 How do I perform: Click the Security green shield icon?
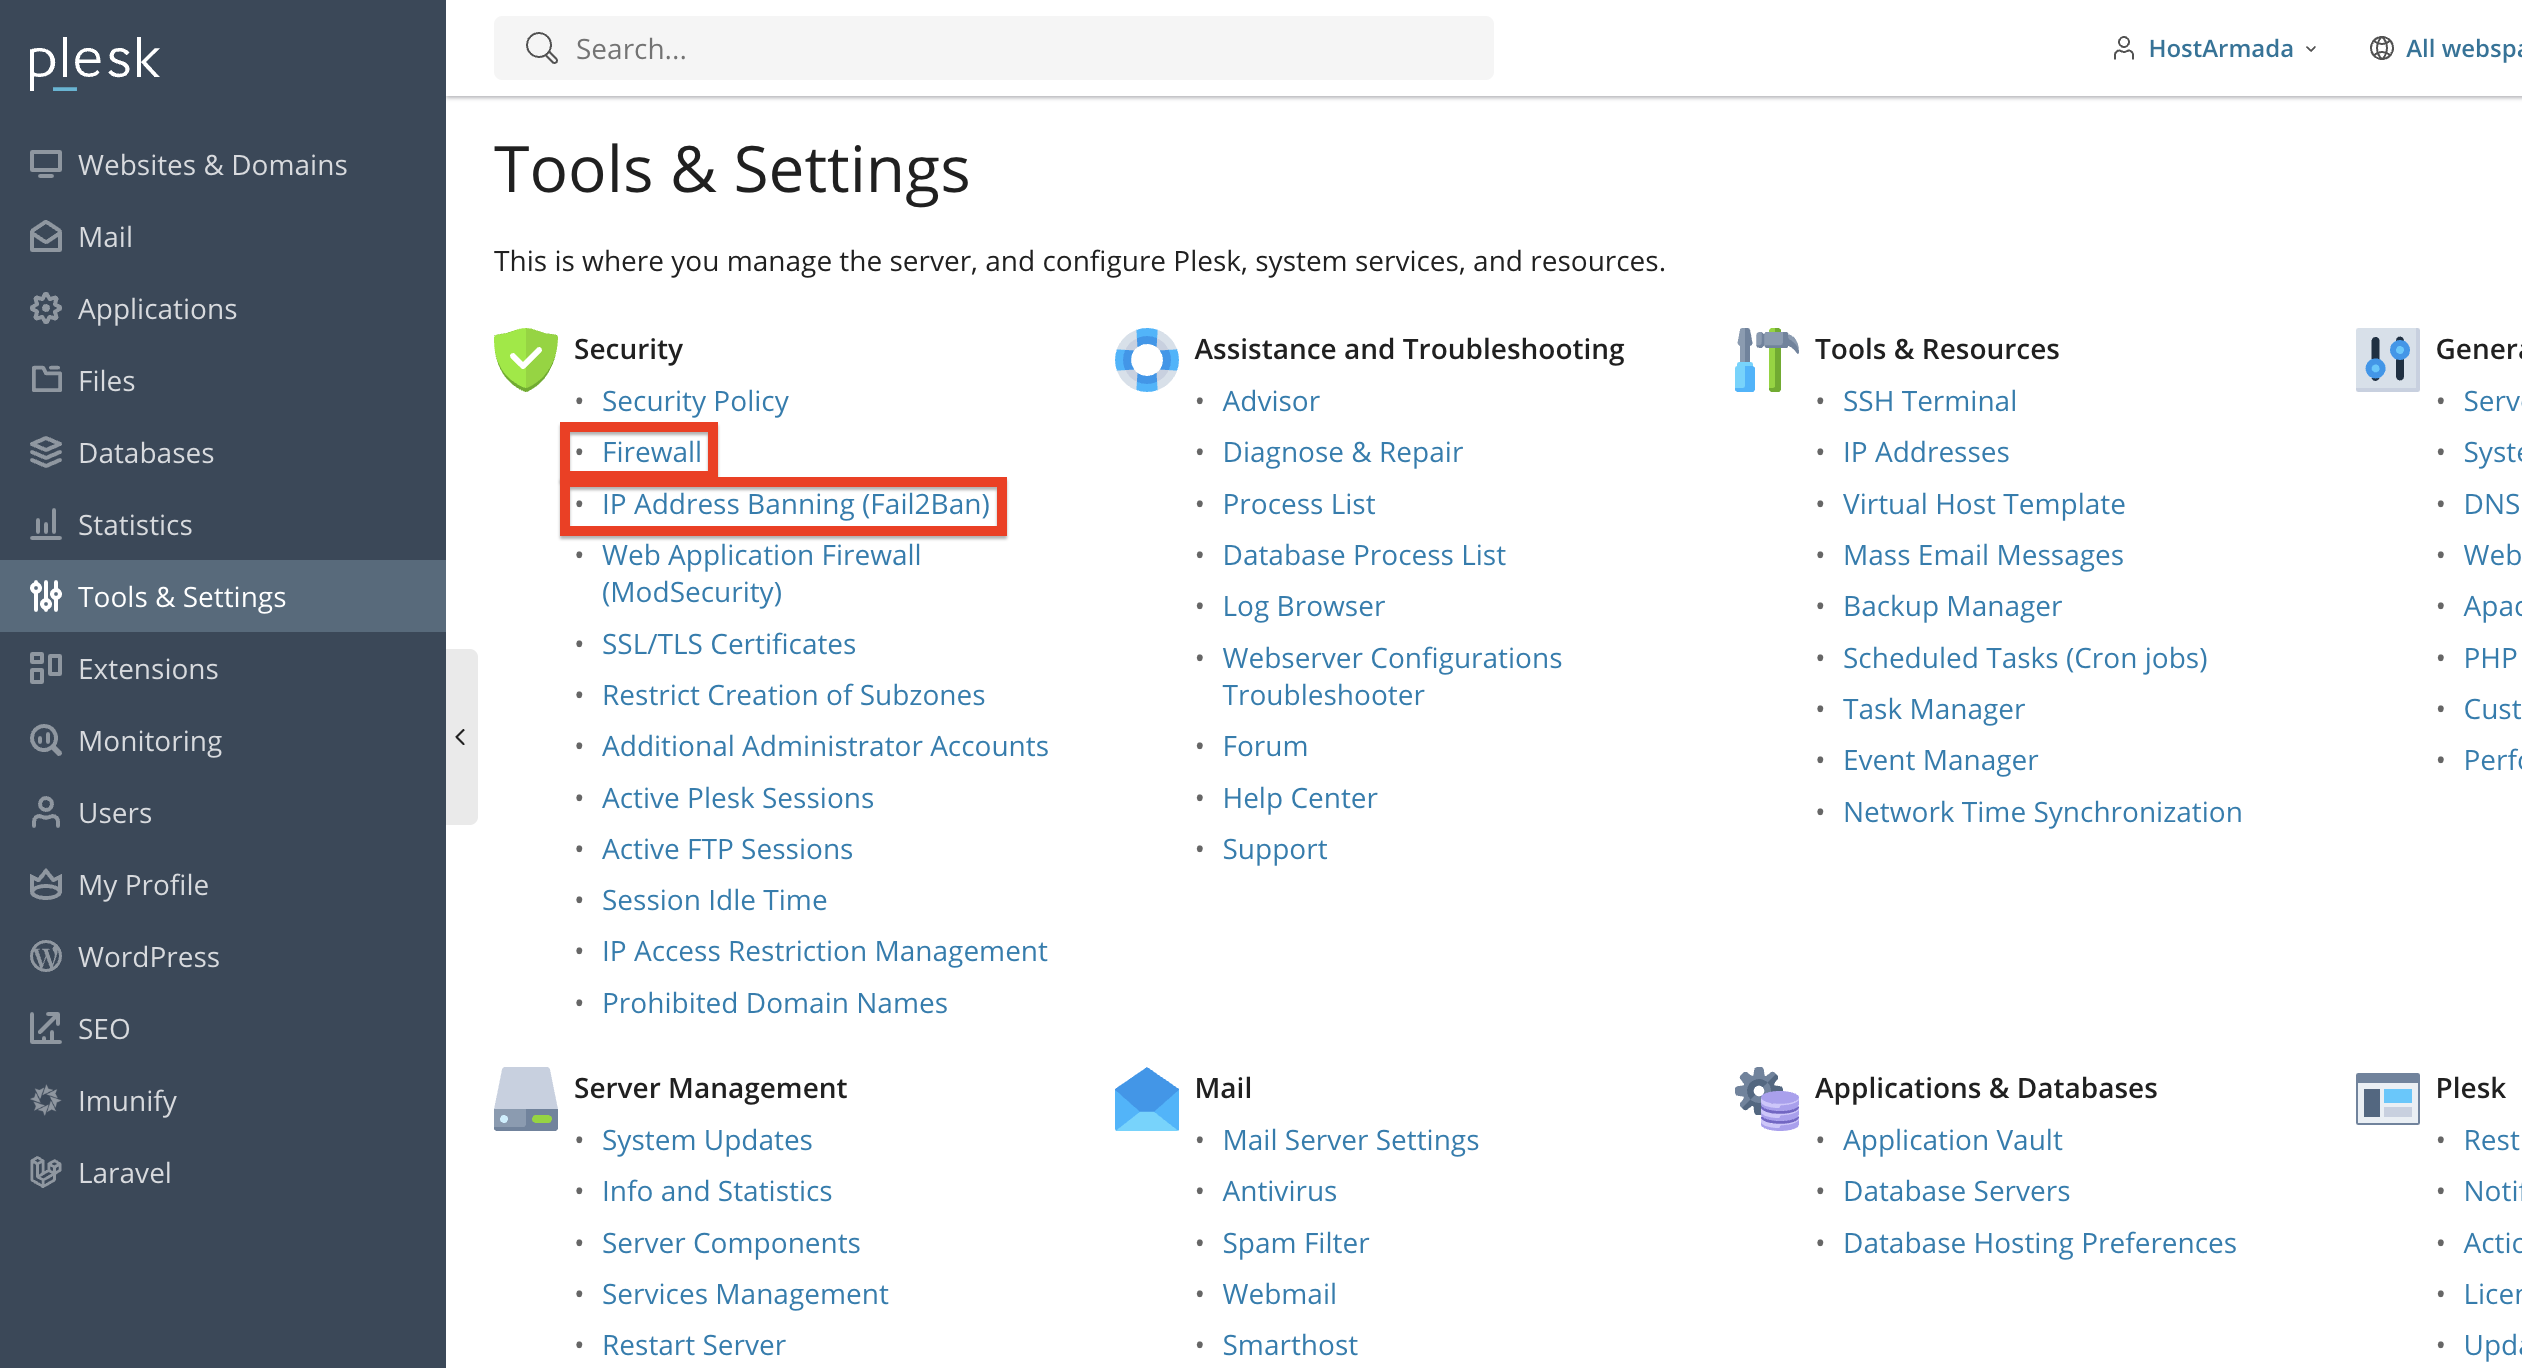tap(526, 360)
